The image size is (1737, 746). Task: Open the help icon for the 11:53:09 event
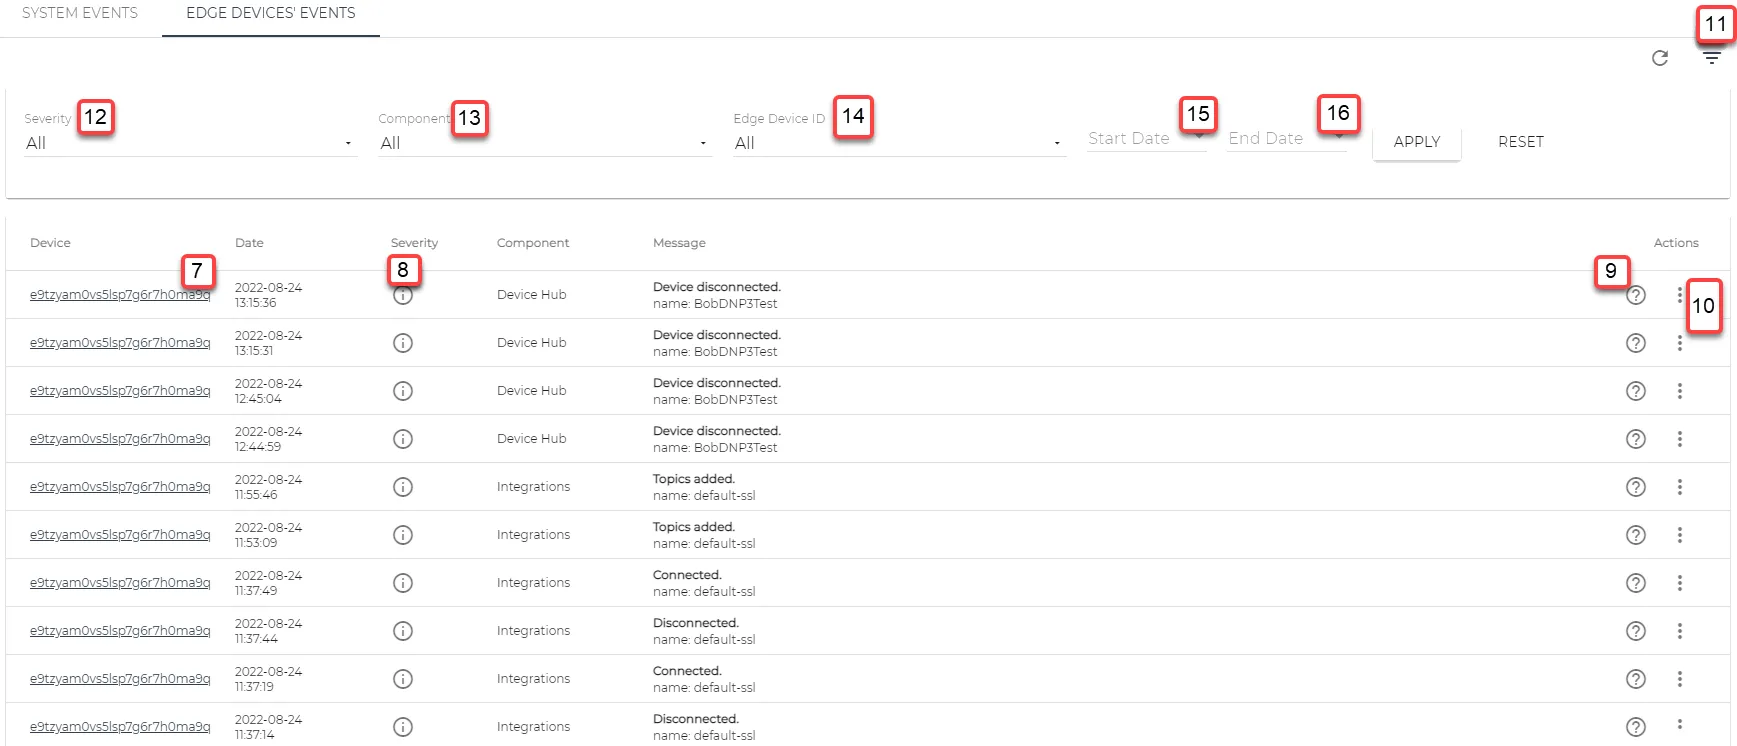pyautogui.click(x=1636, y=535)
